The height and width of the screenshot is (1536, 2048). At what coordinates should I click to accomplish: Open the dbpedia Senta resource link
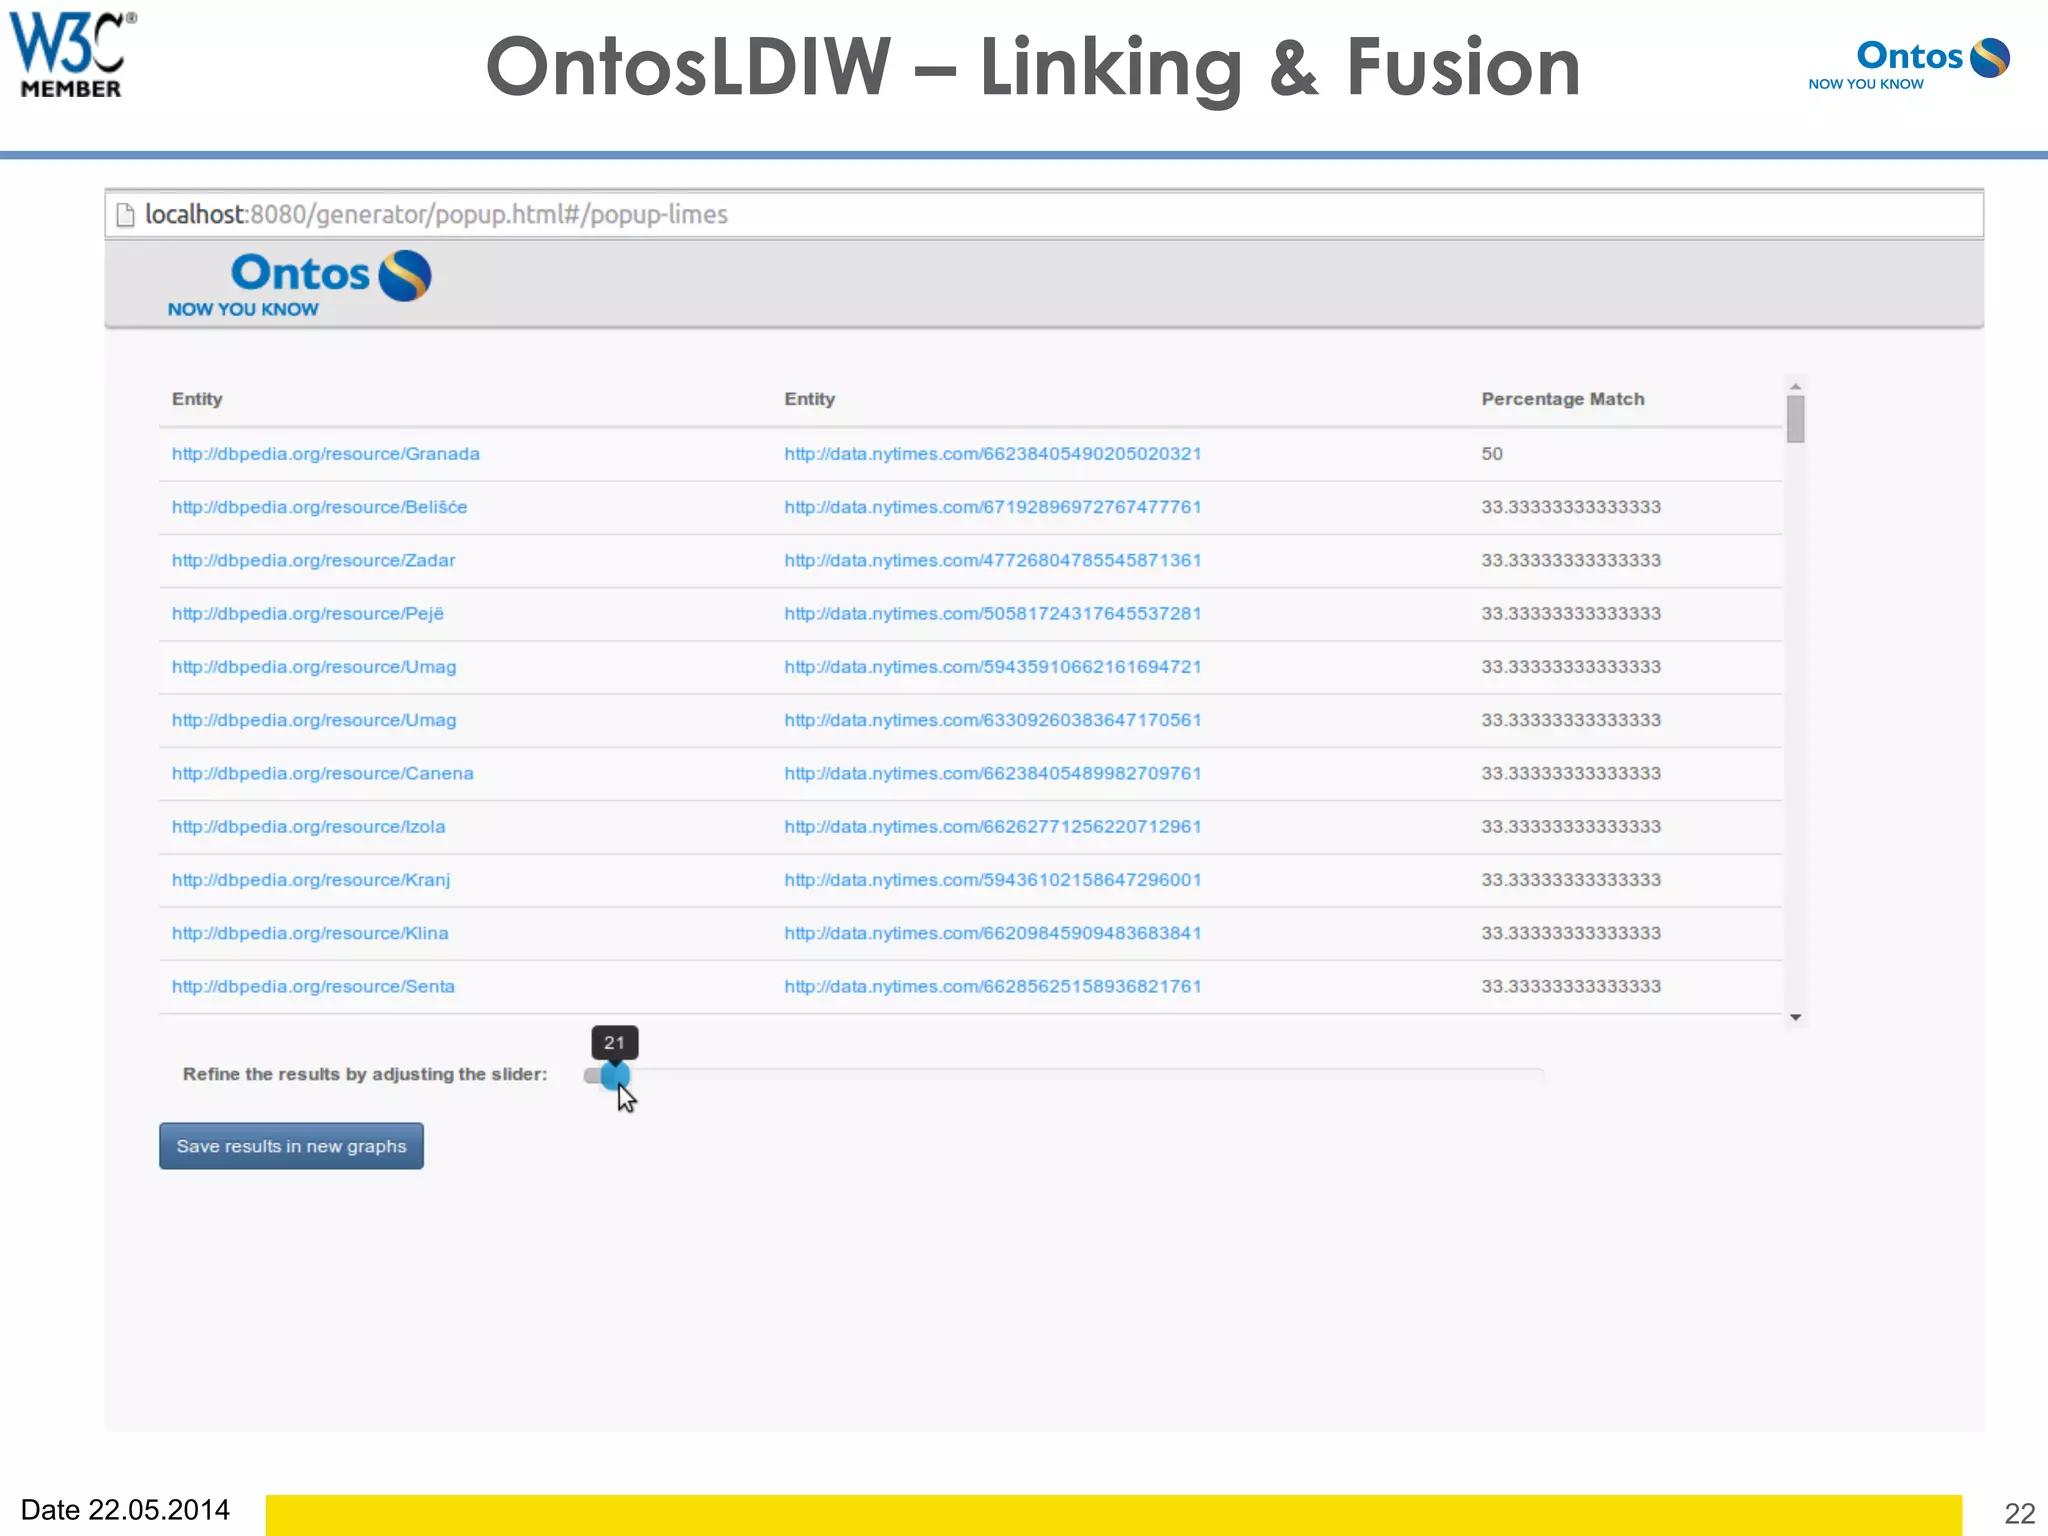[x=313, y=986]
